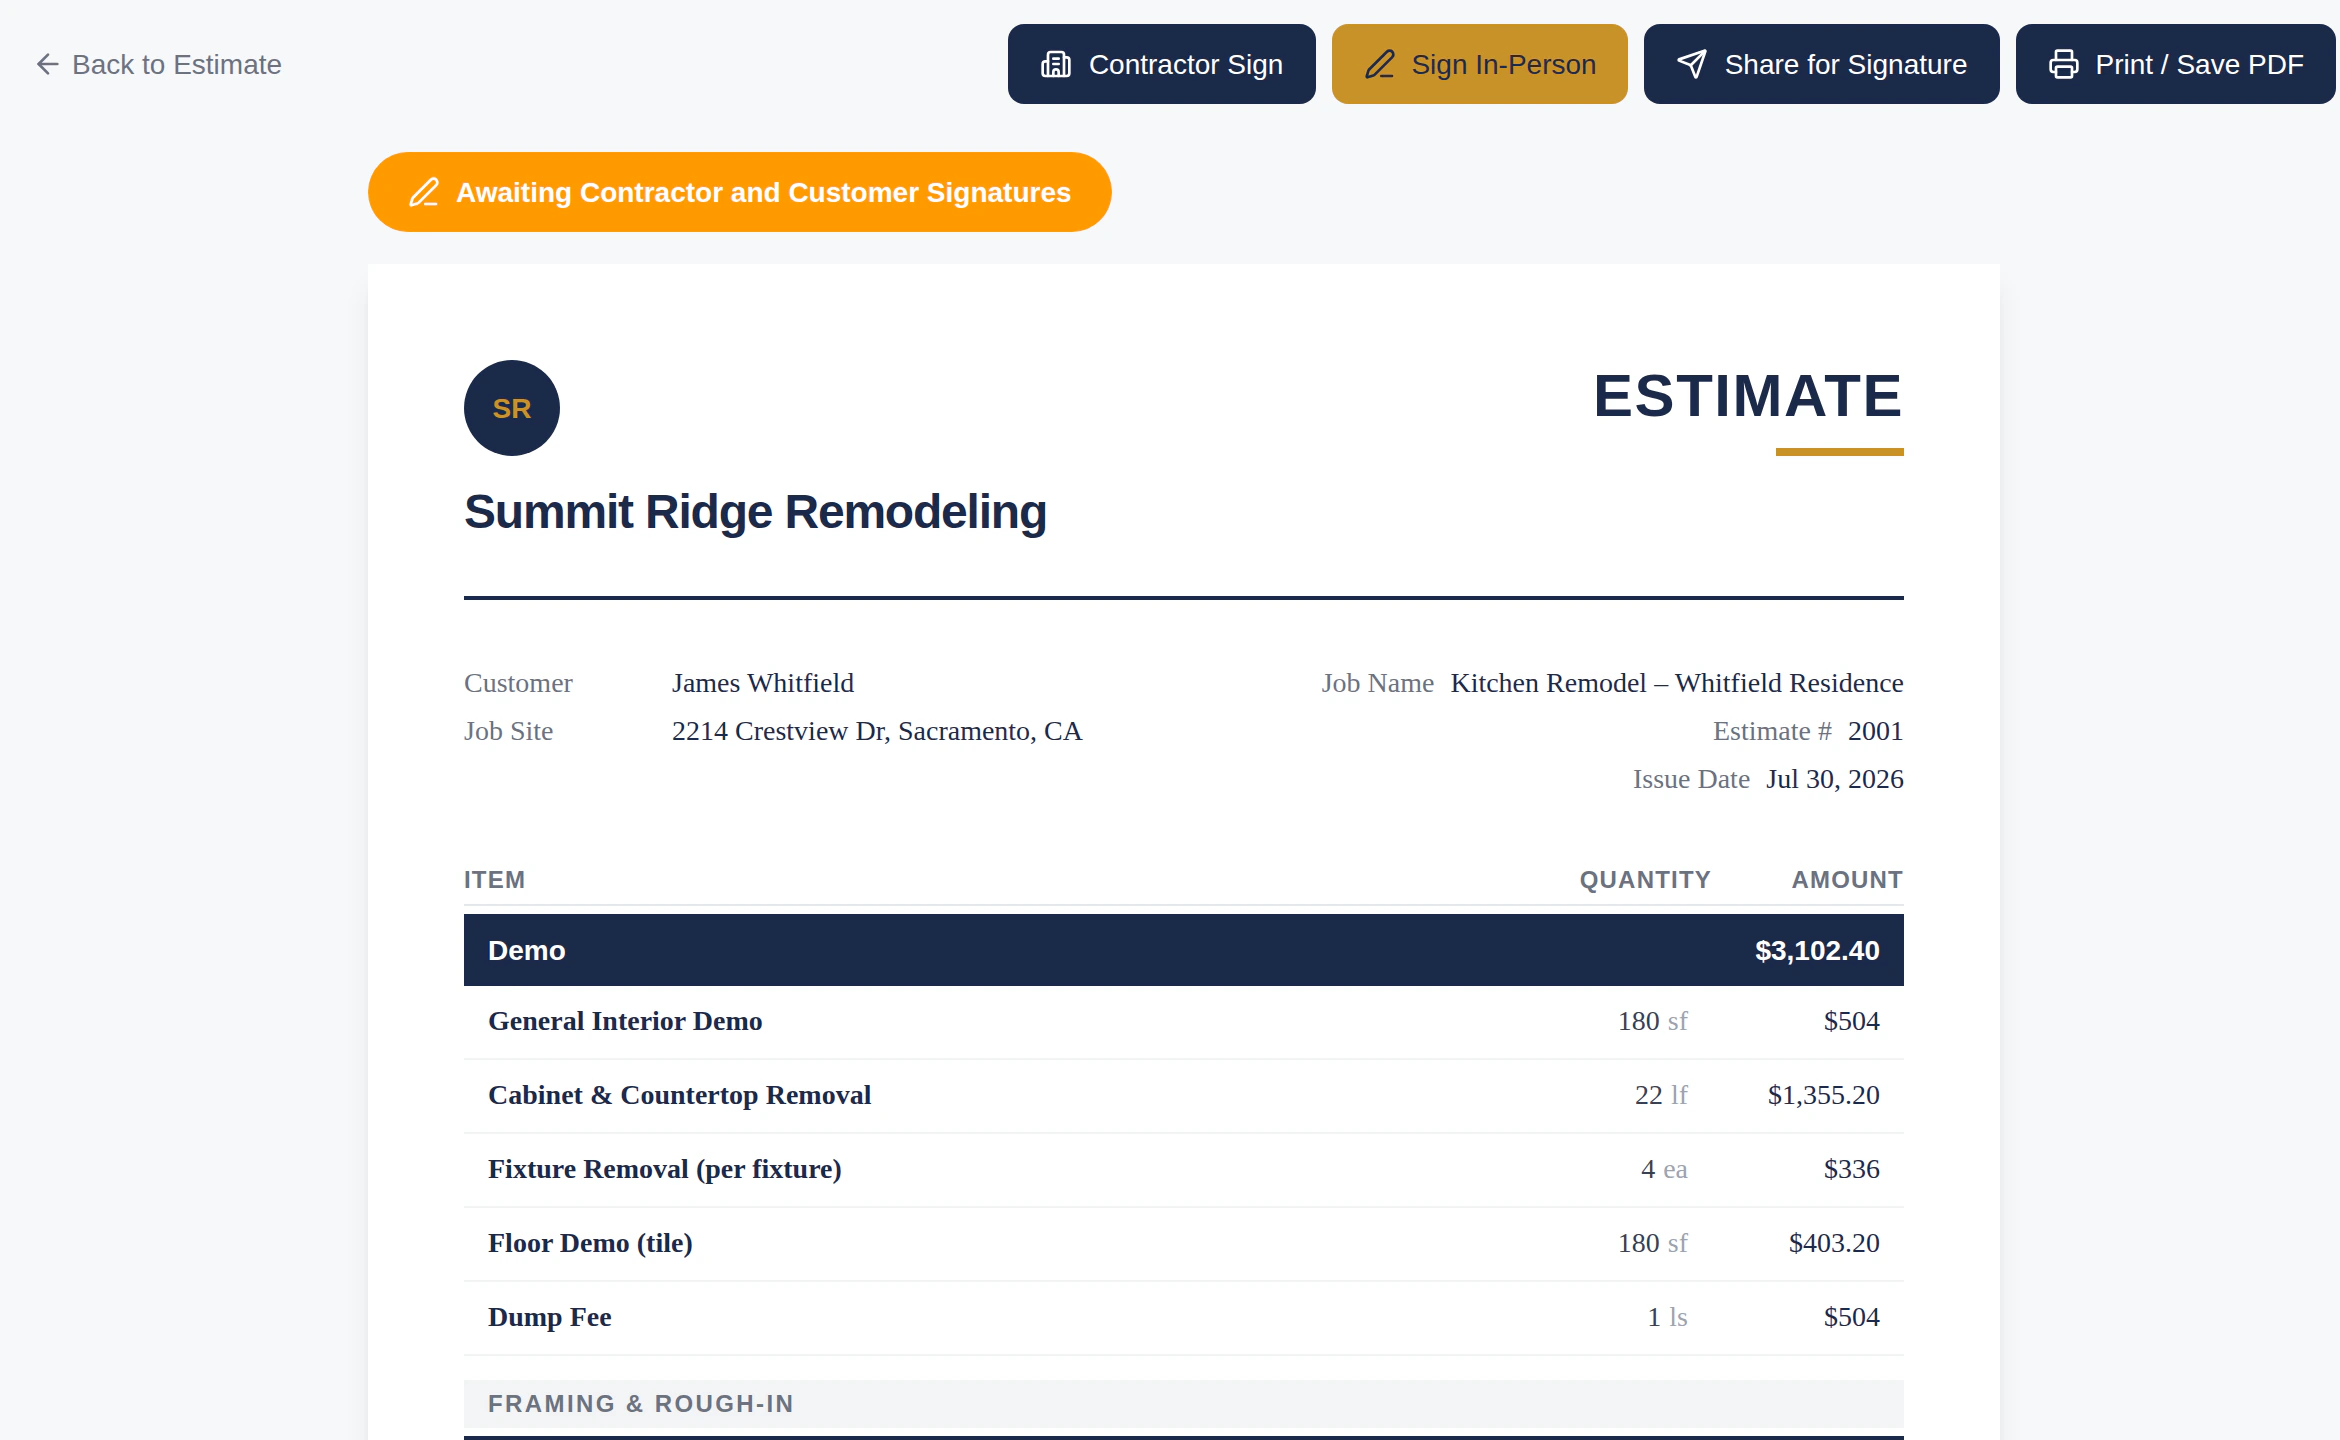Screen dimensions: 2340x1440
Task: Click customer name James Whitfield
Action: (763, 683)
